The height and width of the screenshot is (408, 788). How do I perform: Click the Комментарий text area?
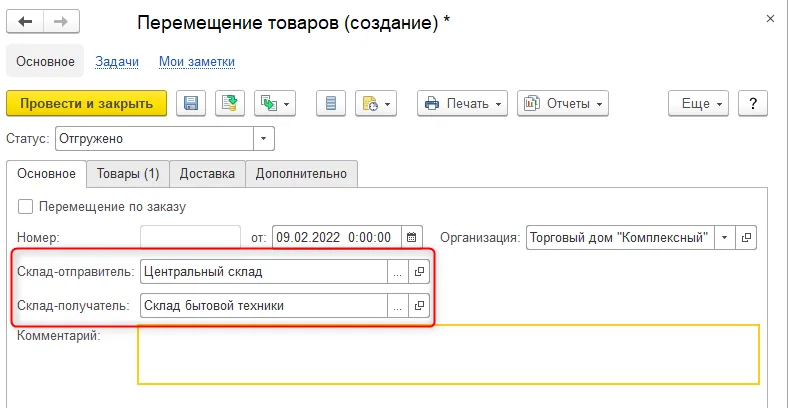click(448, 355)
